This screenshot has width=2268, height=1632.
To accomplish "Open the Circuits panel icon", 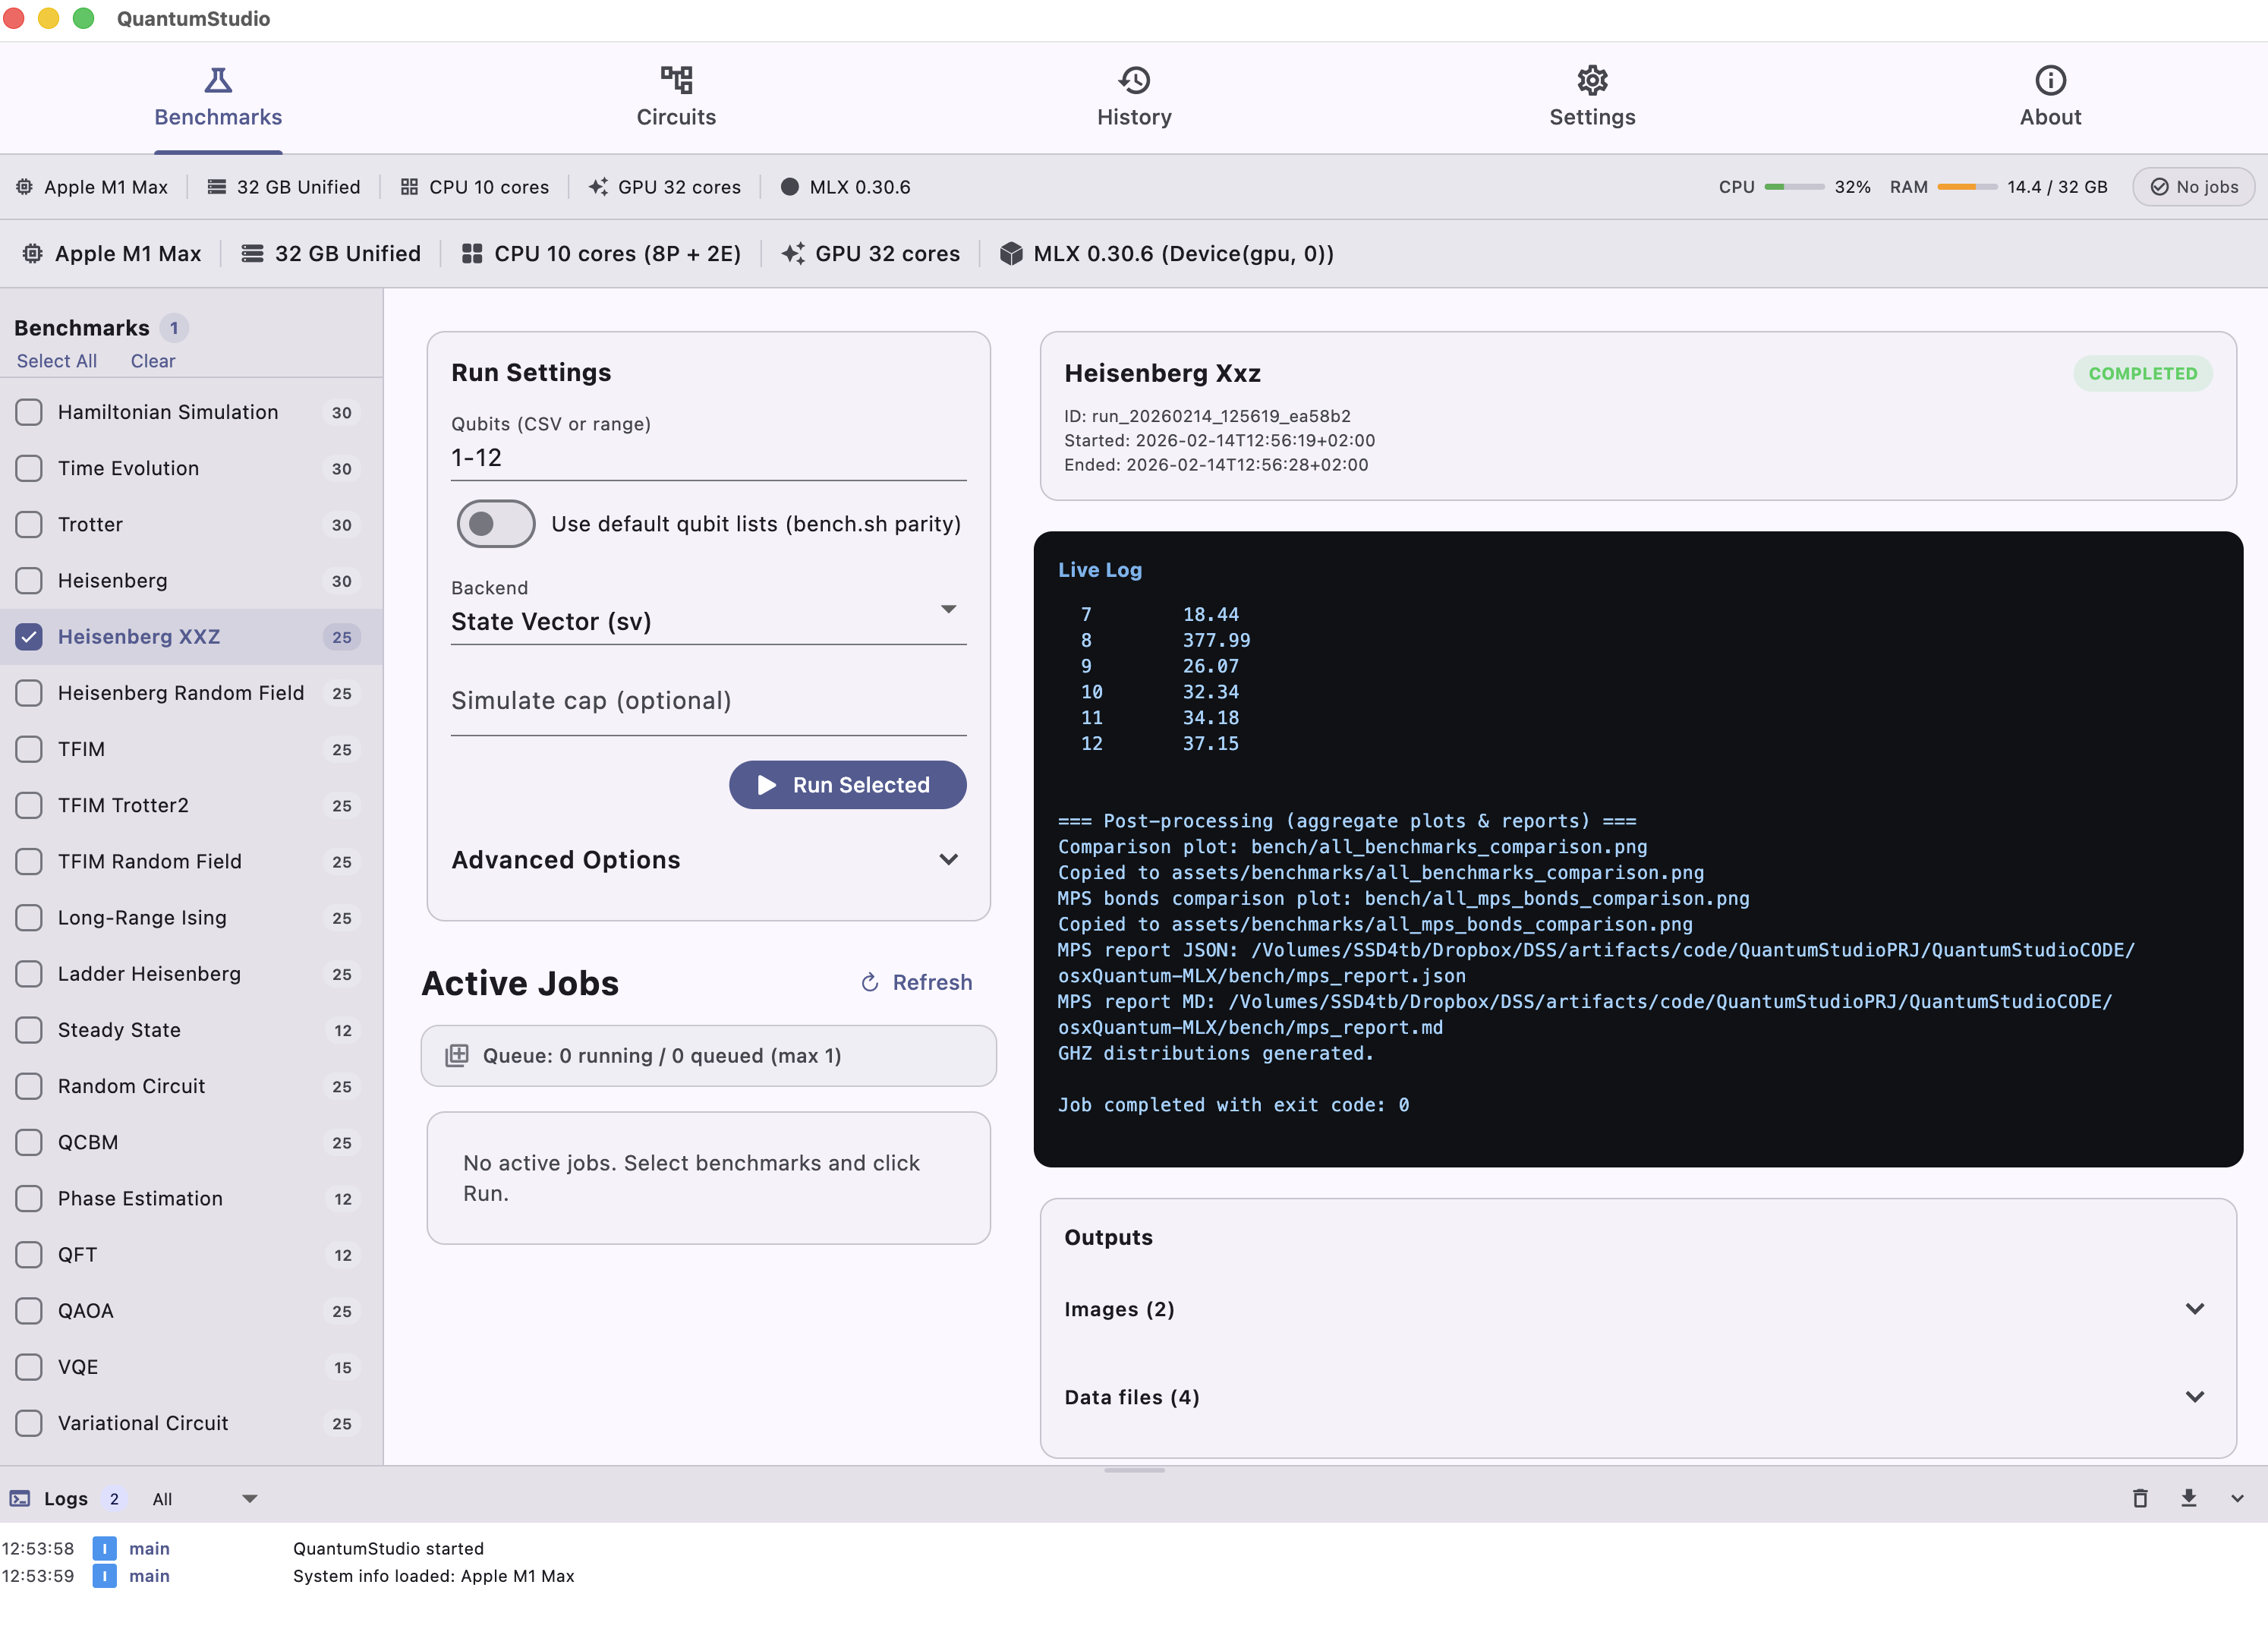I will point(676,80).
